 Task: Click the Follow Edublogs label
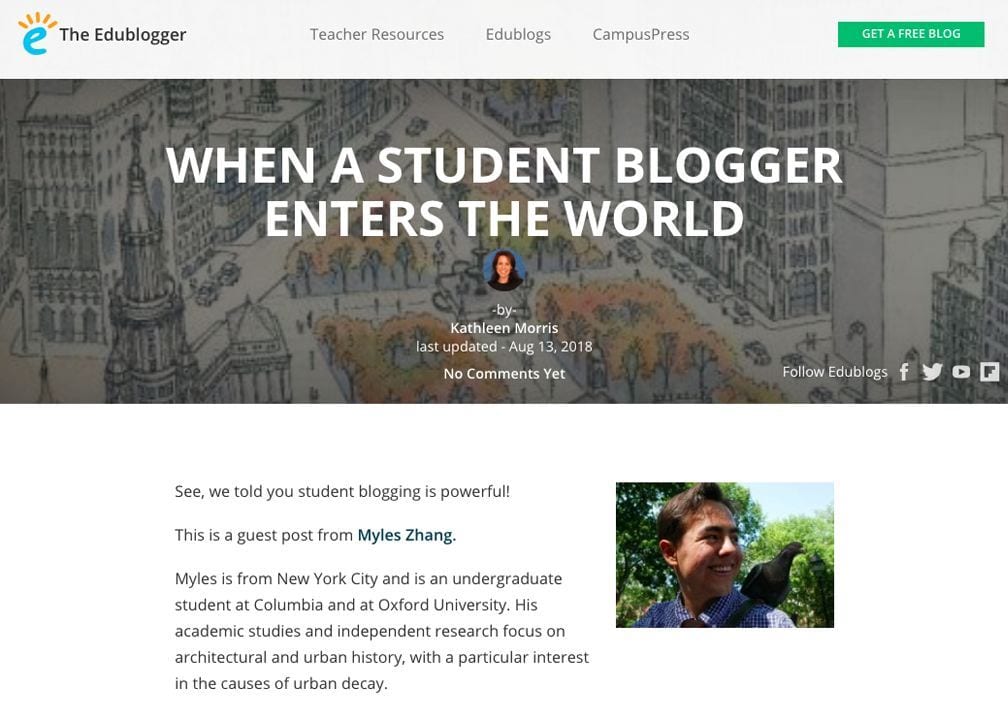click(x=834, y=372)
